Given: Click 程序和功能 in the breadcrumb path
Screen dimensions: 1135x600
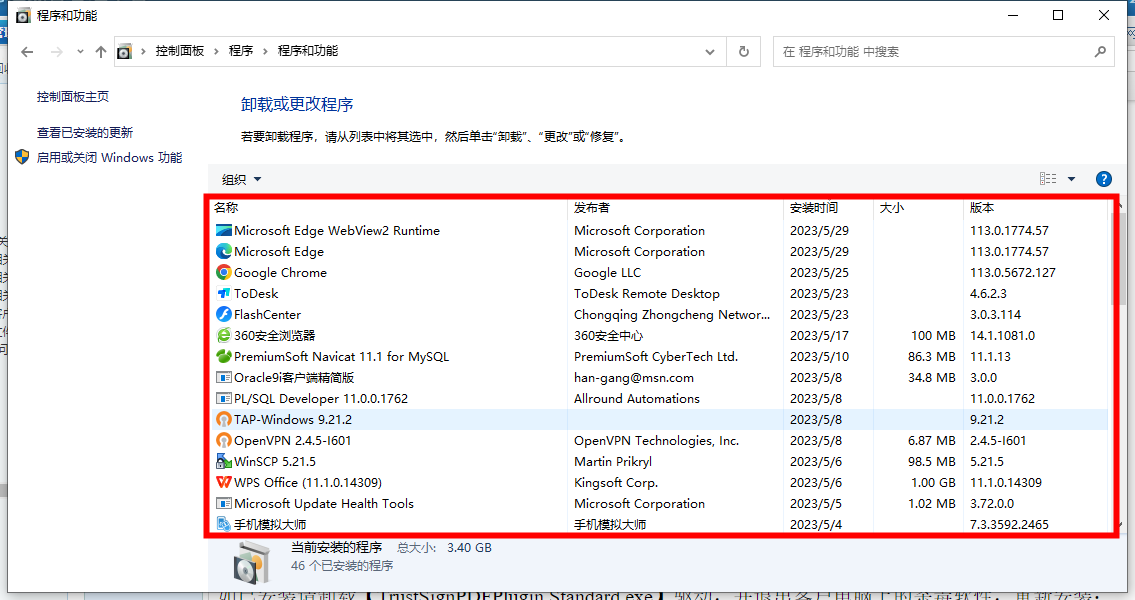Looking at the screenshot, I should point(308,51).
